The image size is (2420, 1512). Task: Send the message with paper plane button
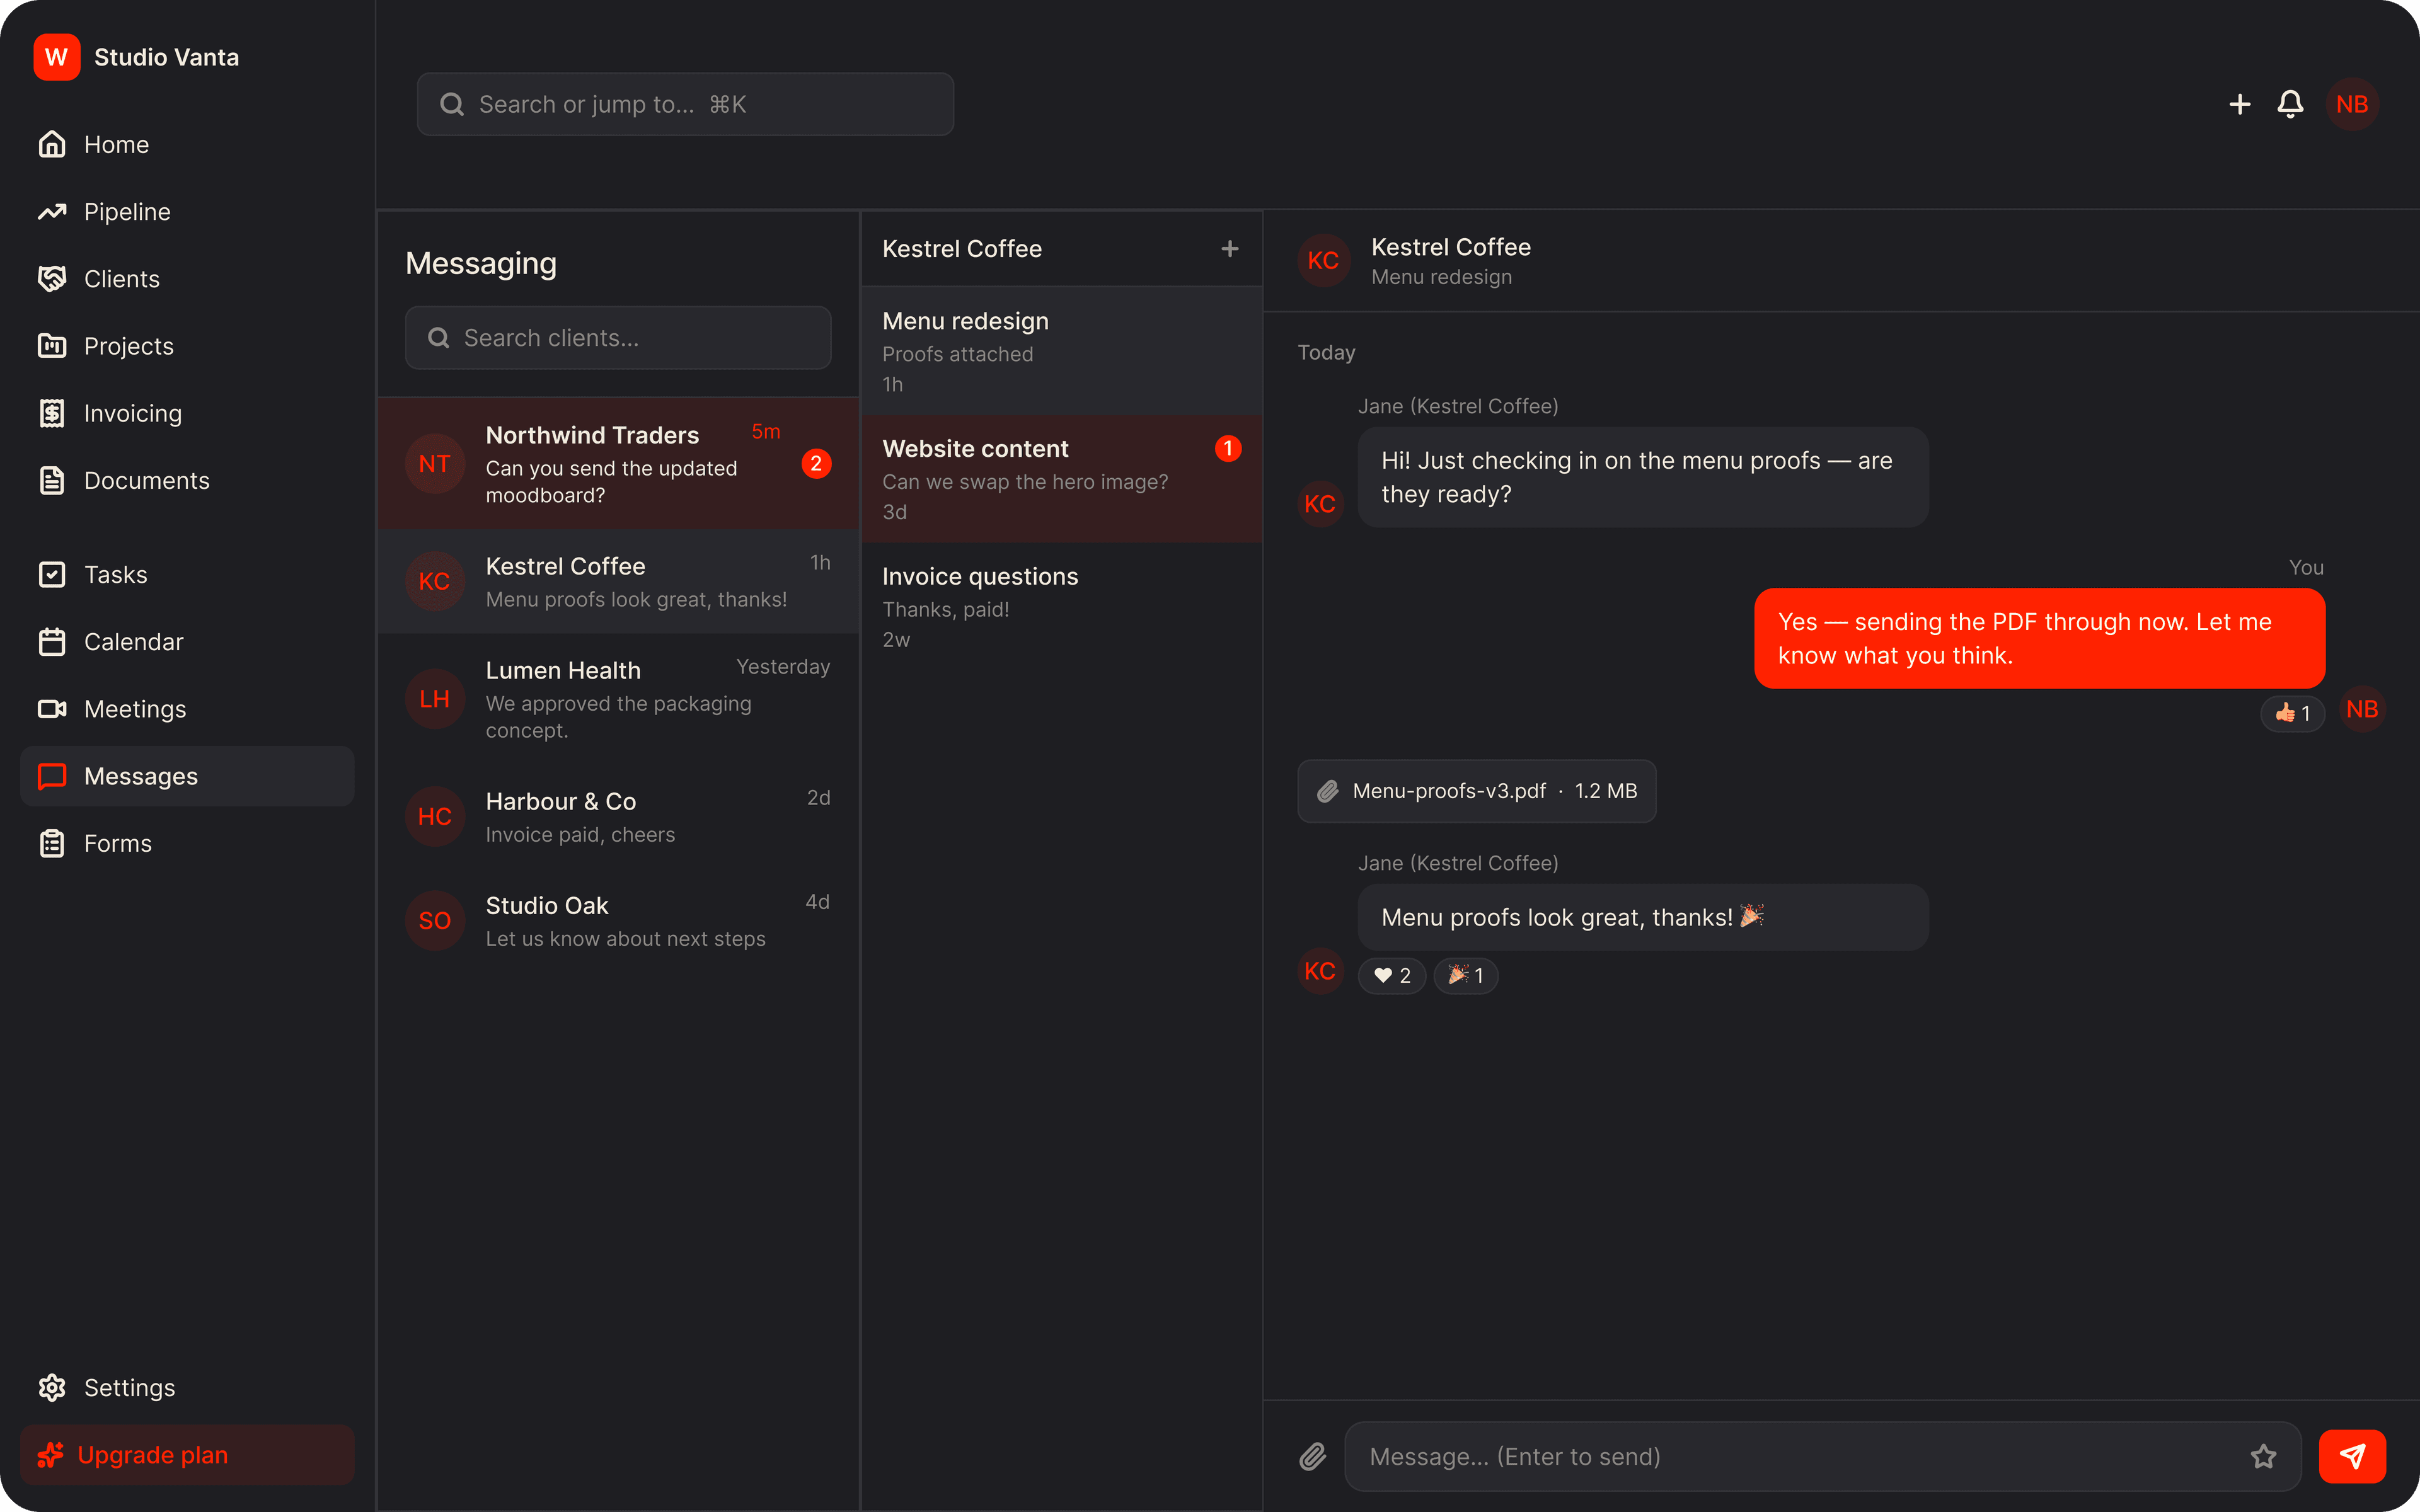2352,1456
